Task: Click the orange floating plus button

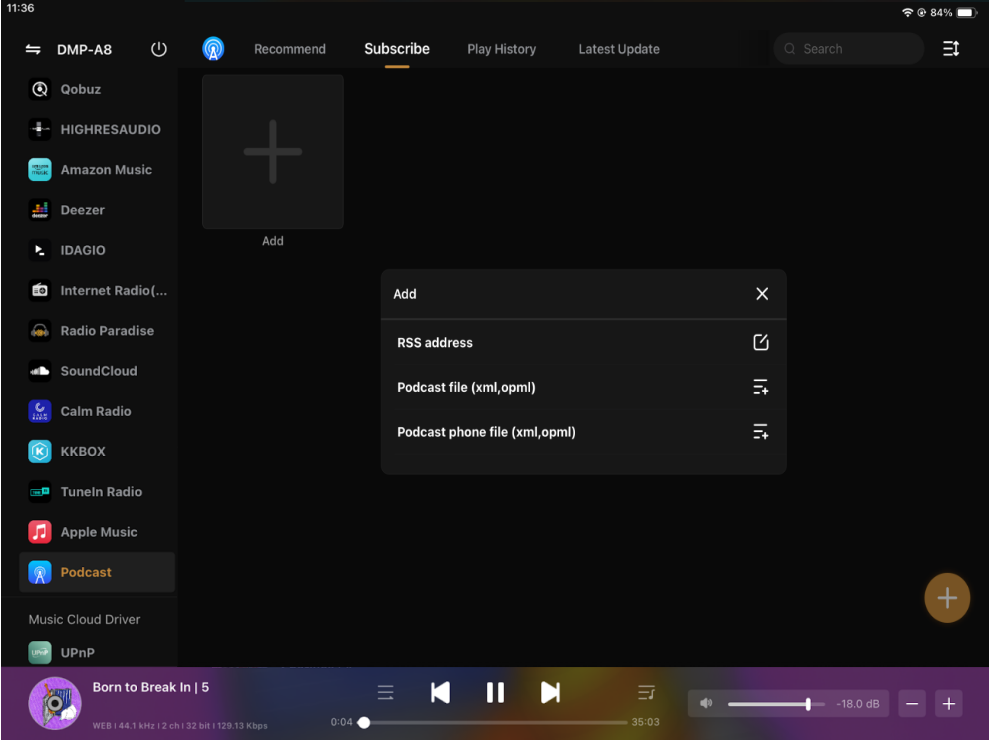Action: coord(947,598)
